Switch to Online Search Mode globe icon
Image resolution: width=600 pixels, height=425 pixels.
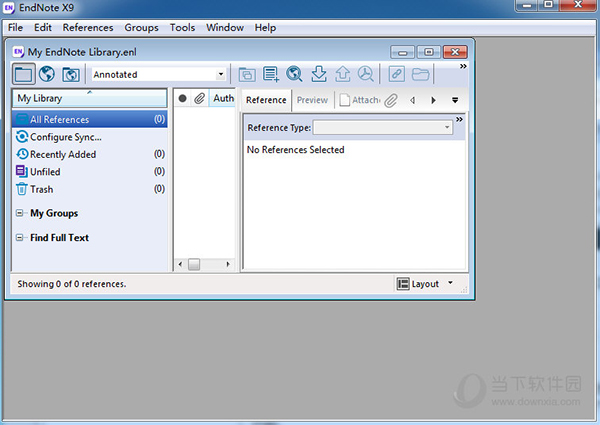pos(47,74)
